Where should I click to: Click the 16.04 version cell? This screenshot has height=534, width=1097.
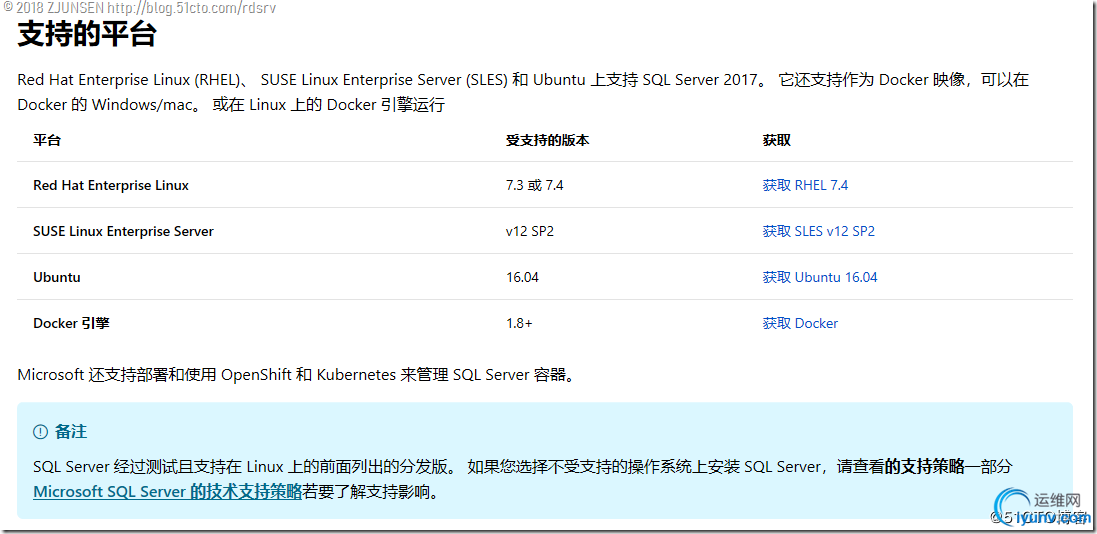point(522,277)
